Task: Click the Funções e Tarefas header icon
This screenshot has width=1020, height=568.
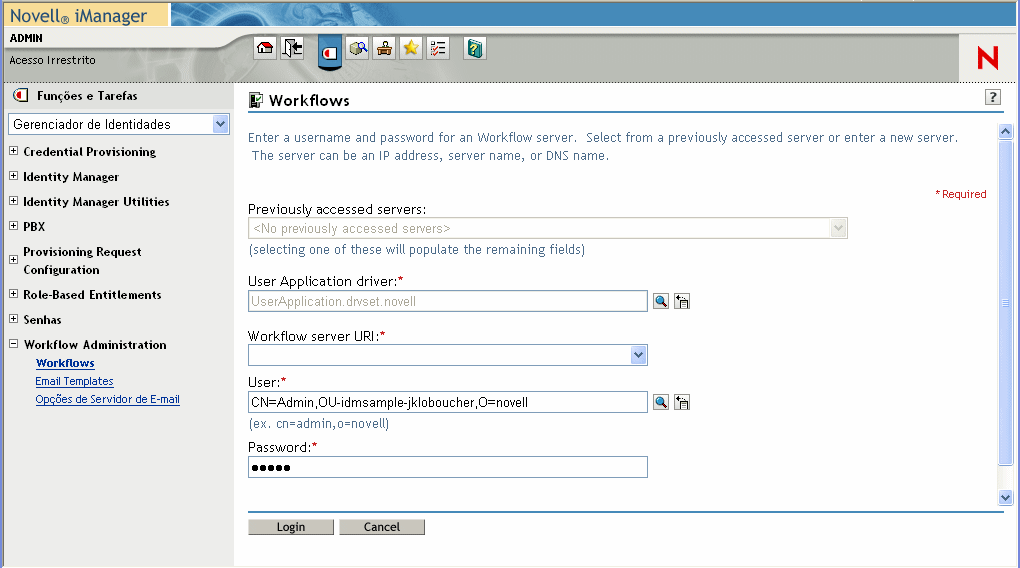Action: pos(21,96)
